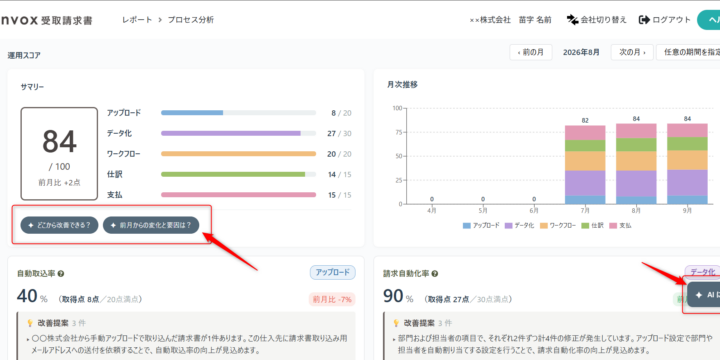Open the レポート breadcrumb
This screenshot has width=720, height=360.
pyautogui.click(x=137, y=20)
